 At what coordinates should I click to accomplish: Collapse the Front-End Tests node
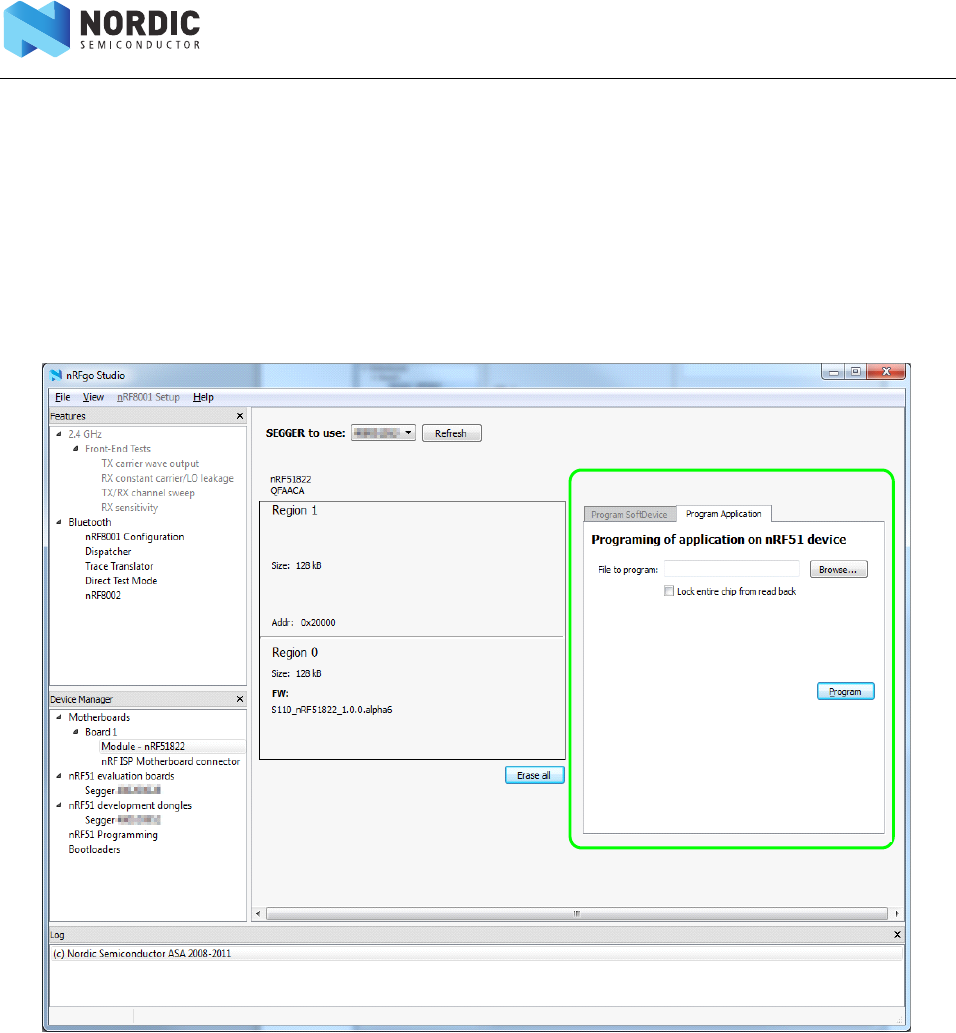(76, 449)
